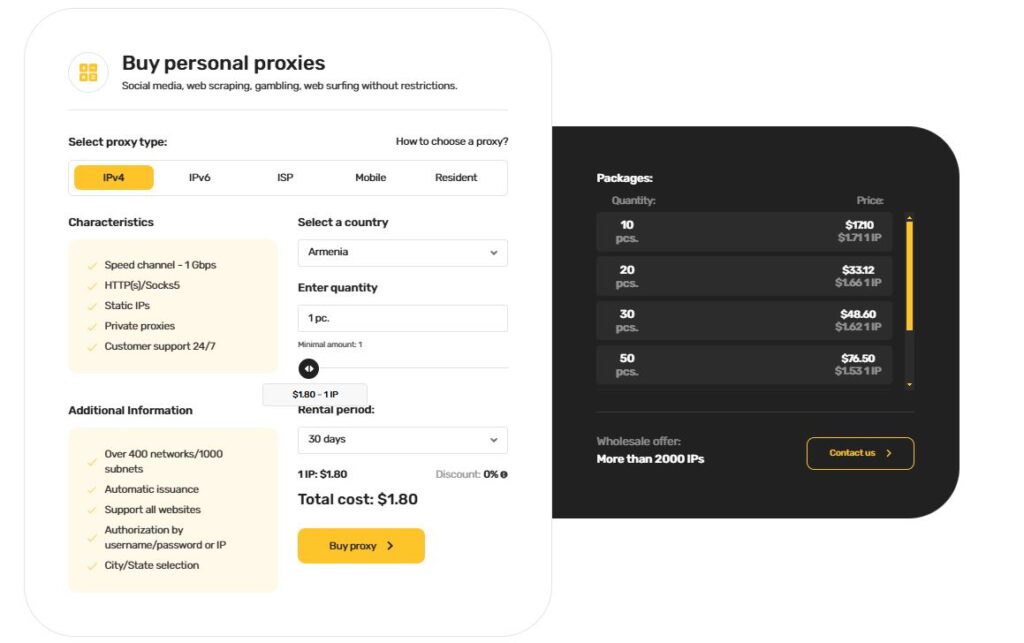Image resolution: width=1024 pixels, height=643 pixels.
Task: Click the packages list scroll-up arrow
Action: [x=909, y=217]
